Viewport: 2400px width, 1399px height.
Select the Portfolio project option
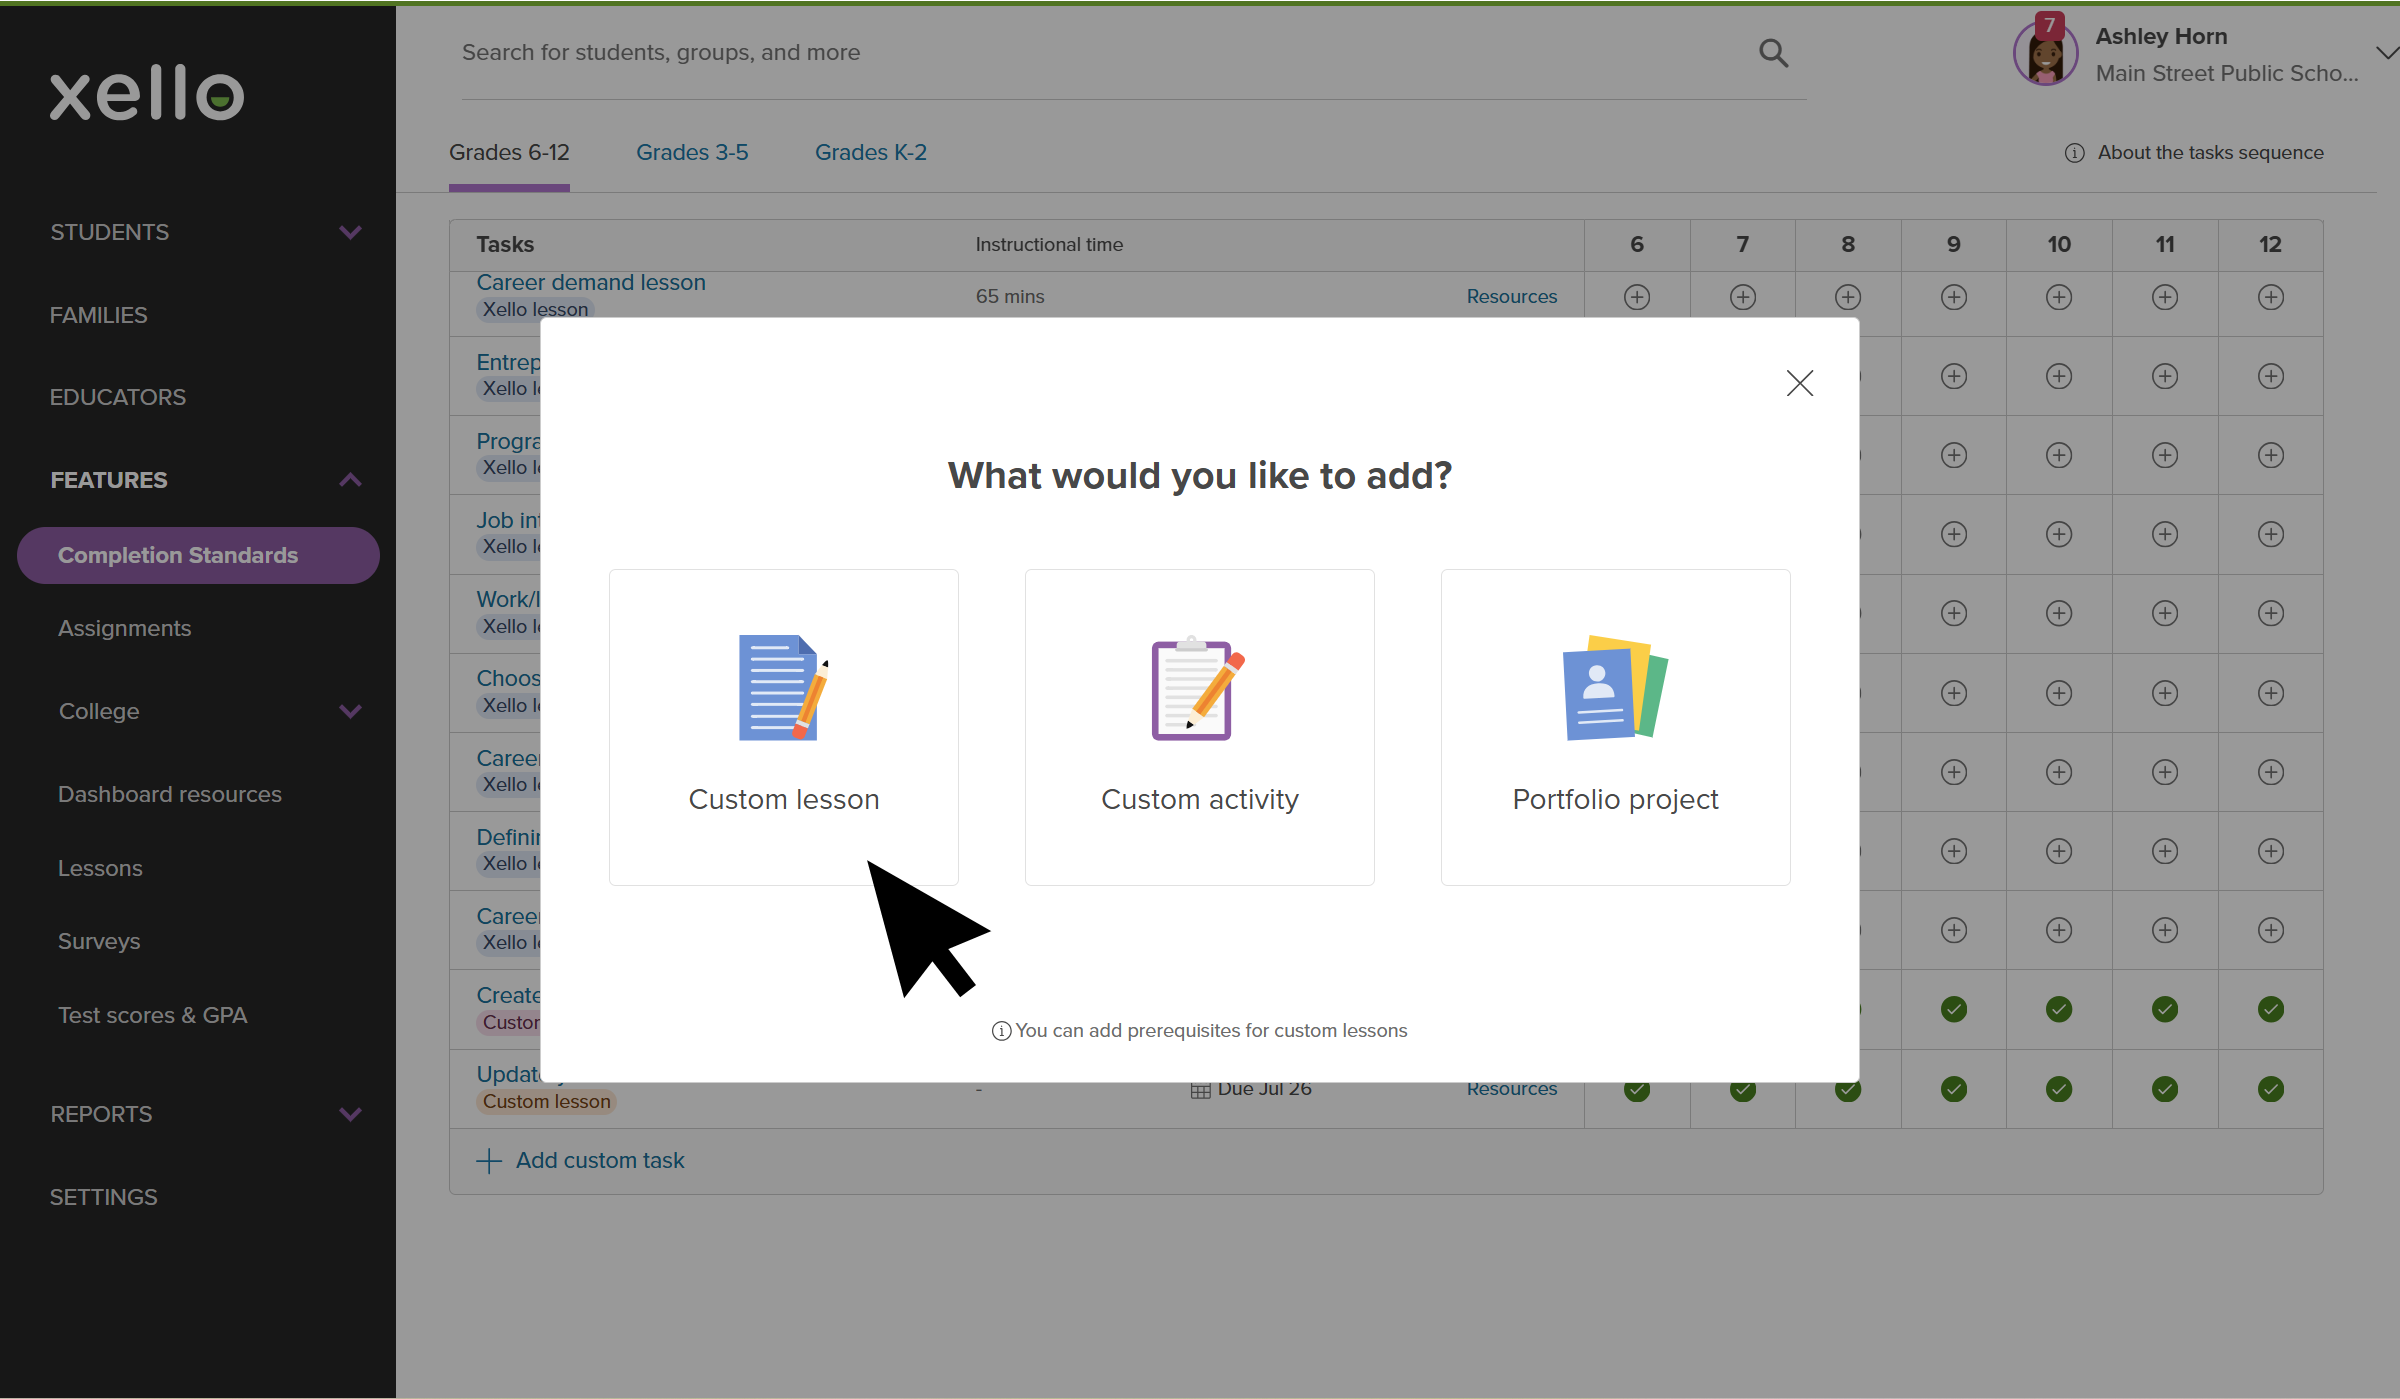click(1614, 727)
